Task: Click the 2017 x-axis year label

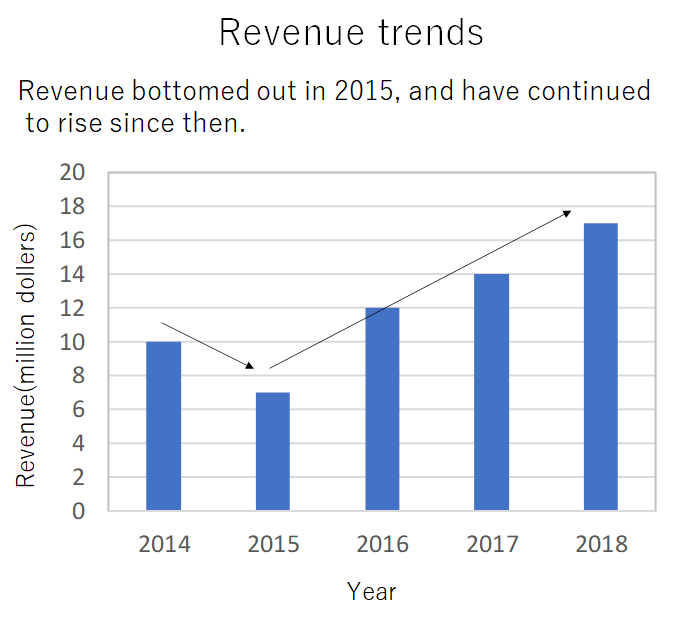Action: tap(491, 544)
